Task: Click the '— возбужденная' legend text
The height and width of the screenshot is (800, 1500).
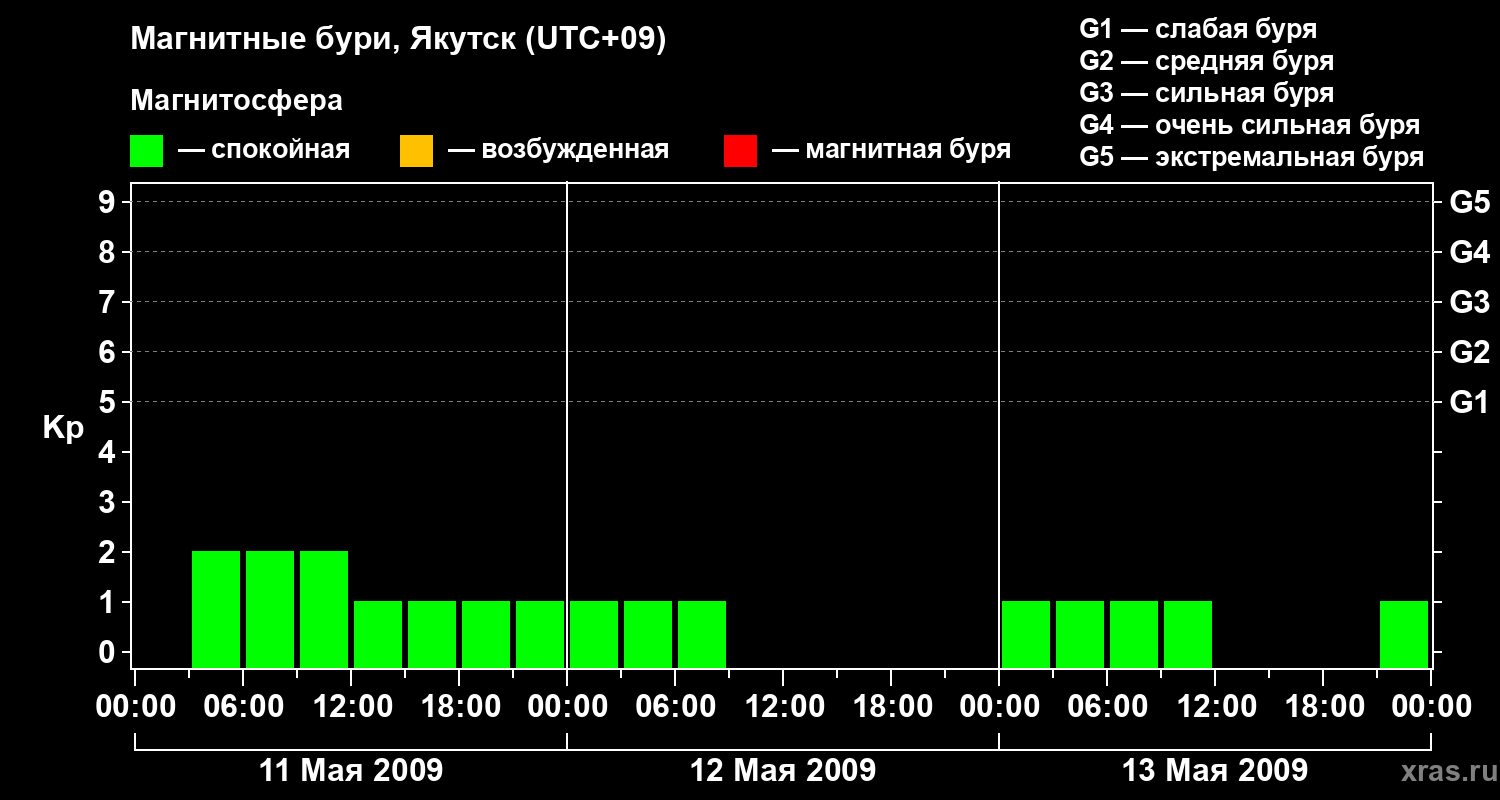Action: click(559, 151)
